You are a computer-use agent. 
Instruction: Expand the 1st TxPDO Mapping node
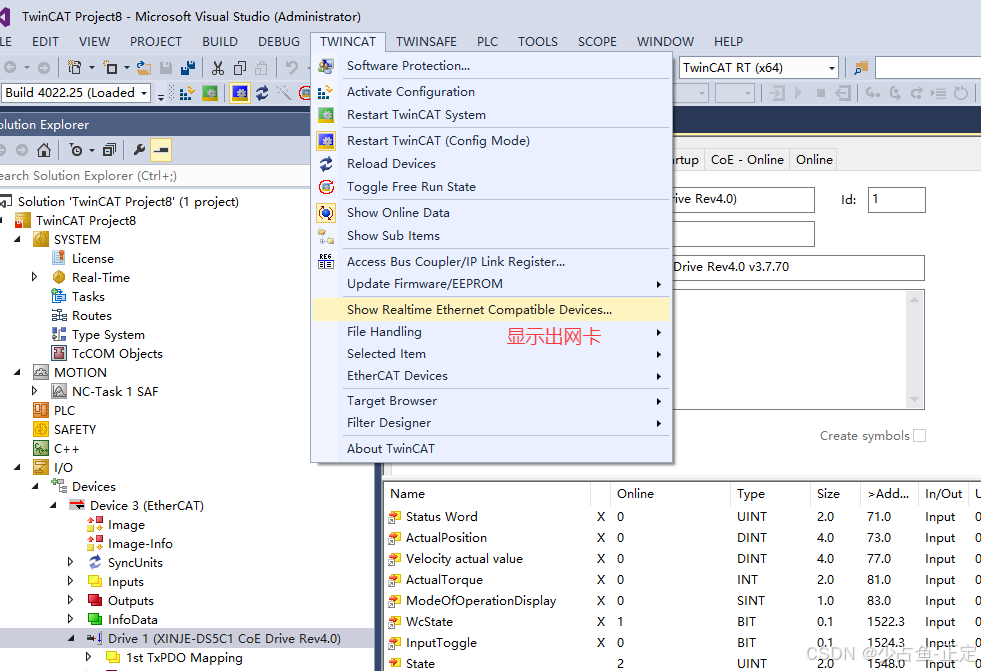click(x=88, y=657)
